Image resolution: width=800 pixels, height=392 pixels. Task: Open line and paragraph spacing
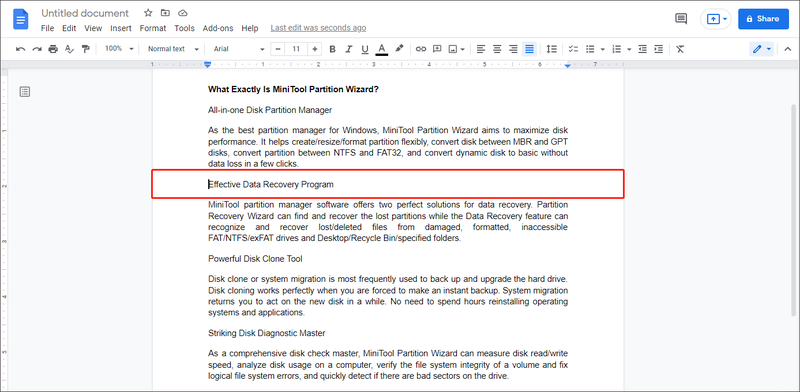tap(552, 49)
